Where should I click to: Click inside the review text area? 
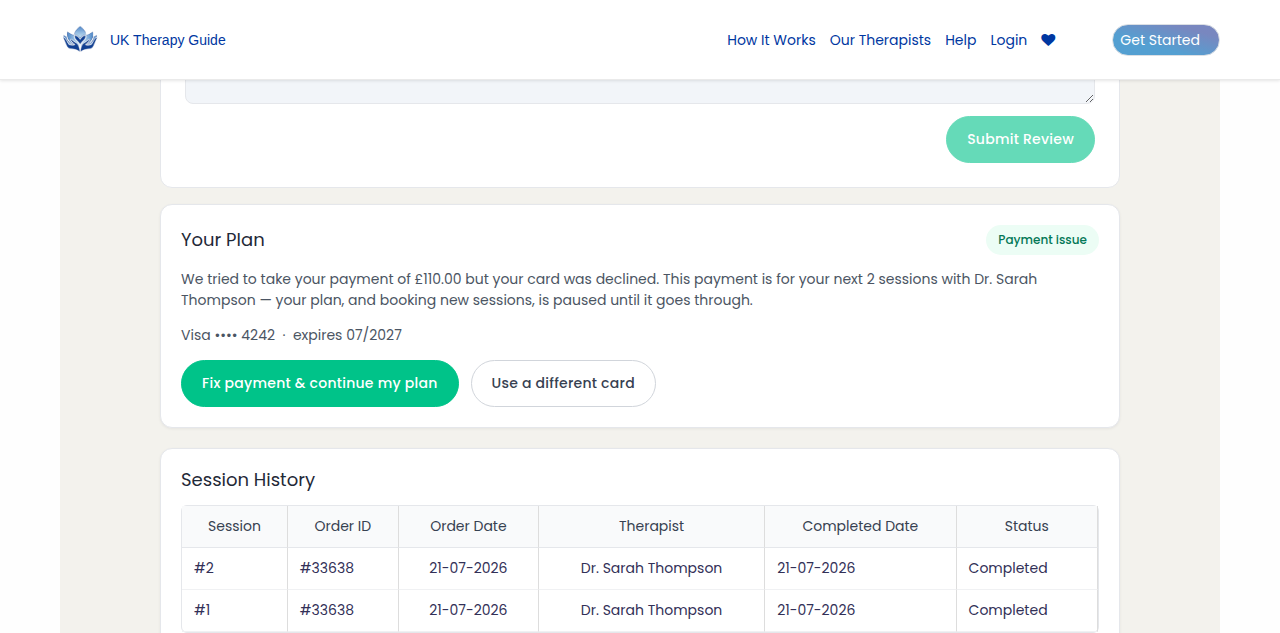tap(640, 91)
